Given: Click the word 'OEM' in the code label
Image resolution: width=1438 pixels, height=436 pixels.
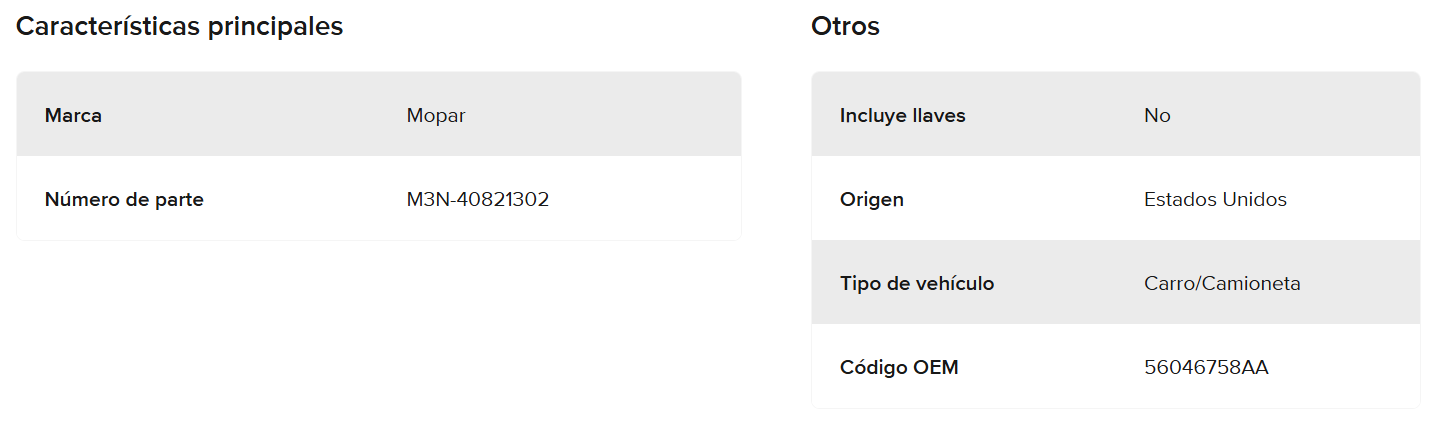Looking at the screenshot, I should [x=936, y=368].
